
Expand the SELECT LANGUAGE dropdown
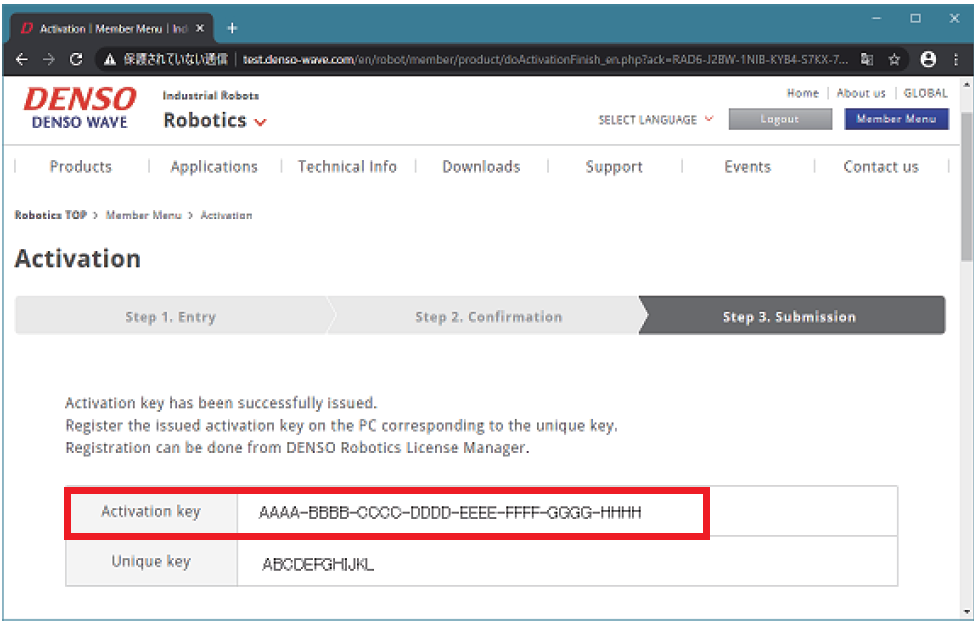[x=655, y=120]
